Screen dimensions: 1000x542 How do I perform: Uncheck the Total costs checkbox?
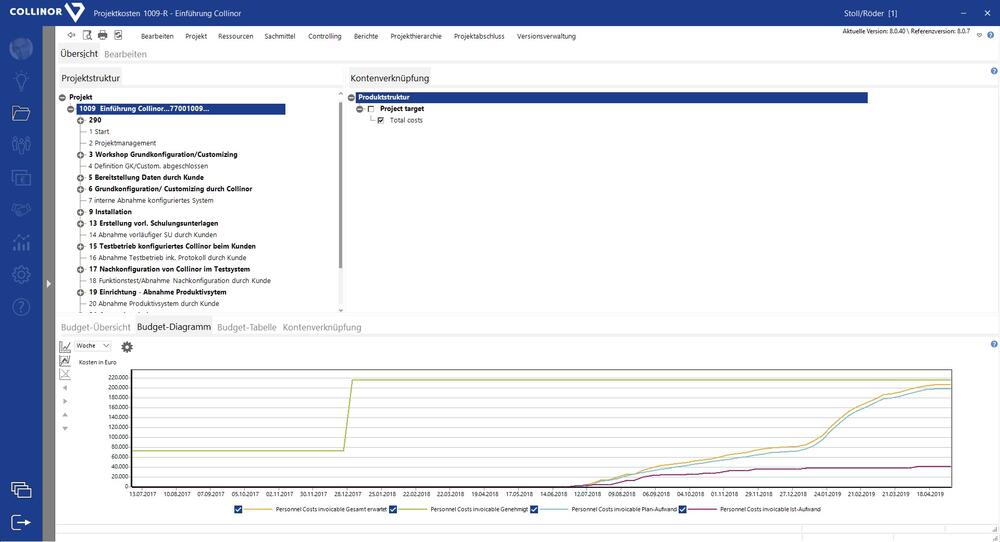380,120
